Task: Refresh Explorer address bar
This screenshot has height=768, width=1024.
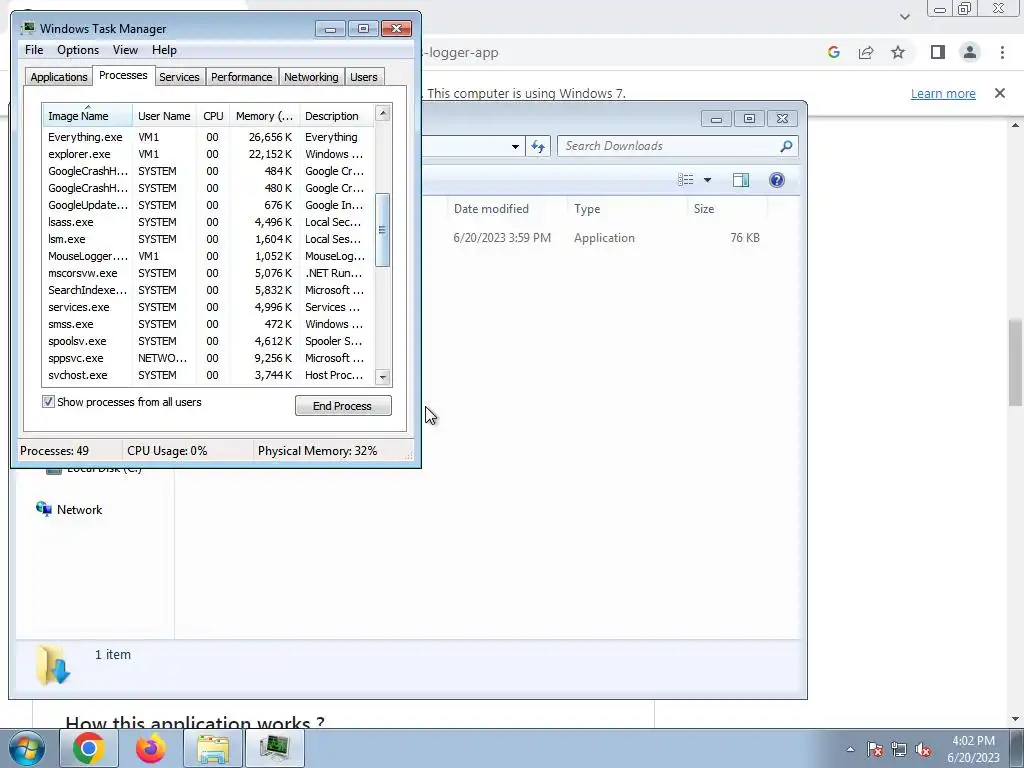Action: 537,146
